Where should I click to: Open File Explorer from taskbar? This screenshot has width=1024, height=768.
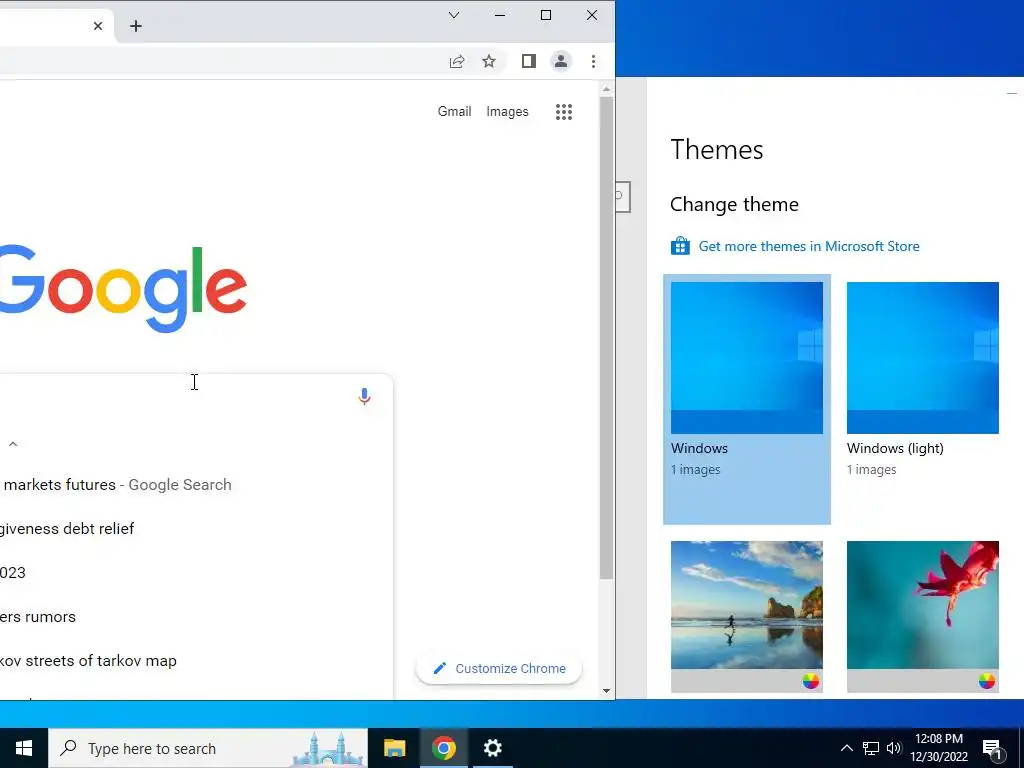(x=394, y=748)
